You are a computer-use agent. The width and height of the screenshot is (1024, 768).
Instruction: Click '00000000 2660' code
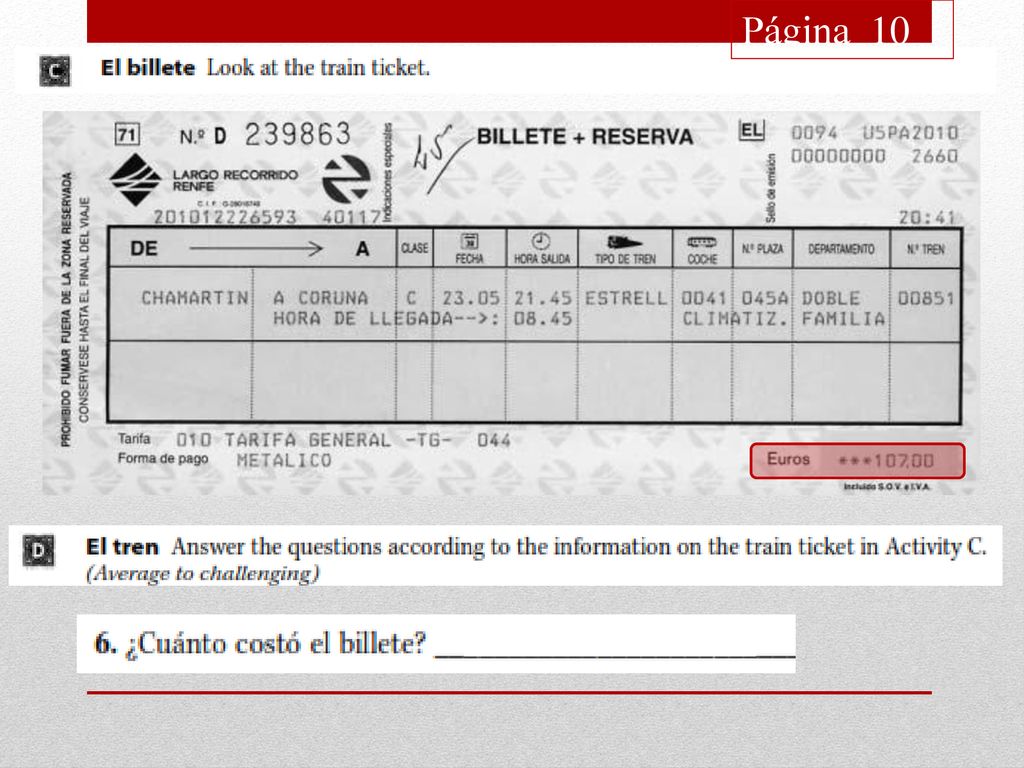coord(874,156)
